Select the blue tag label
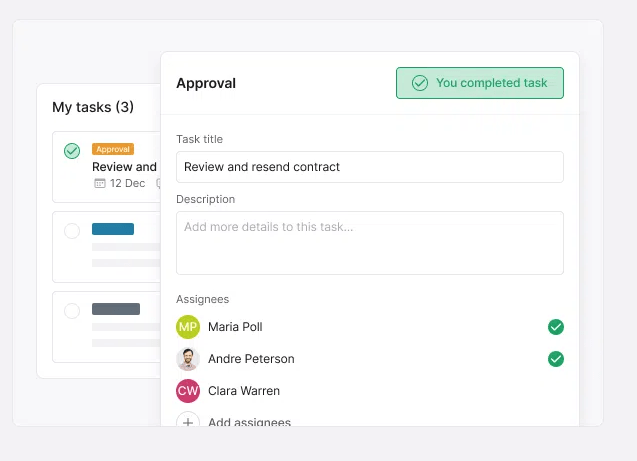Image resolution: width=637 pixels, height=461 pixels. (x=113, y=229)
